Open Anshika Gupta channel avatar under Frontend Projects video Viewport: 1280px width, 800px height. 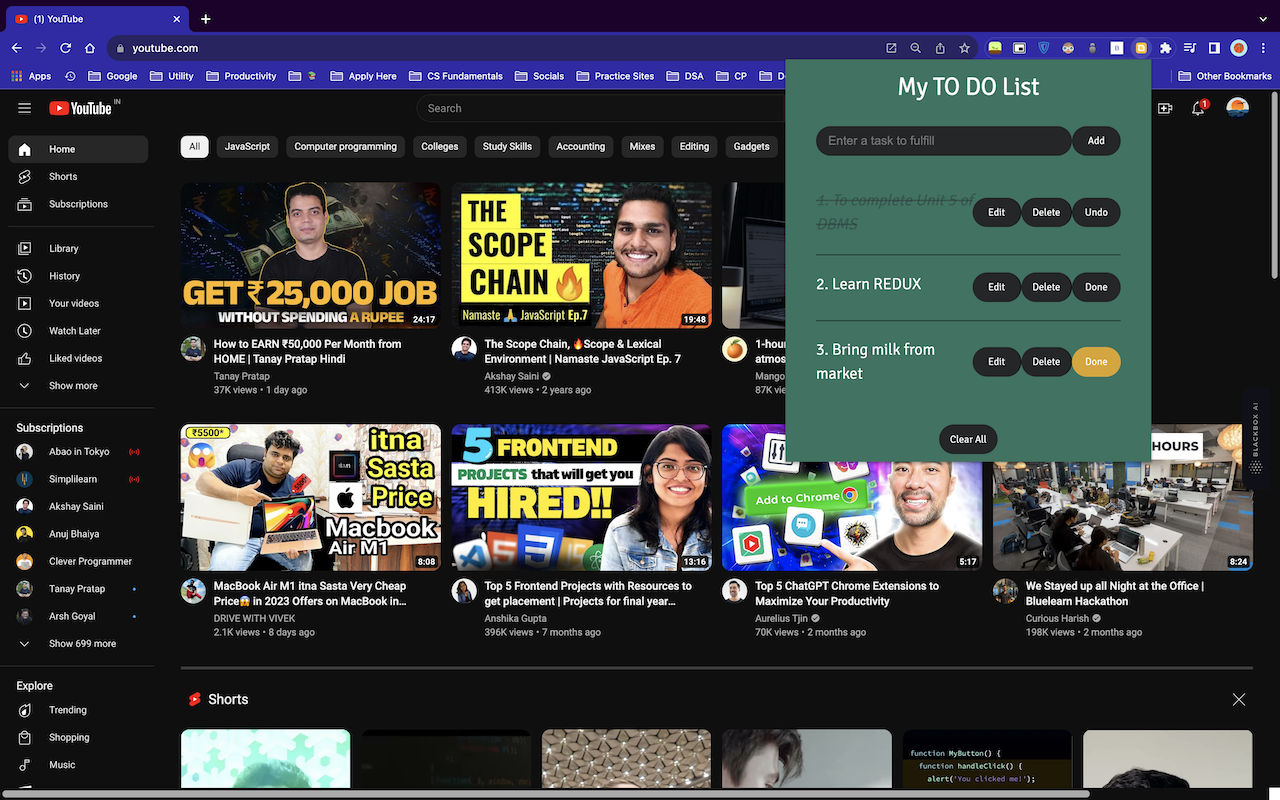[464, 591]
